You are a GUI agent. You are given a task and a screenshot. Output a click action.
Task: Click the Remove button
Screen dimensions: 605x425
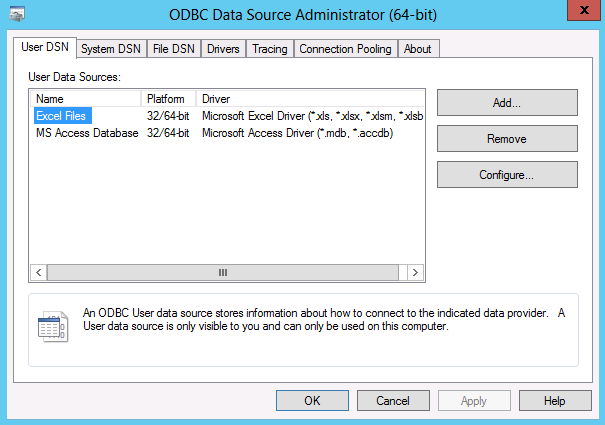[x=507, y=139]
